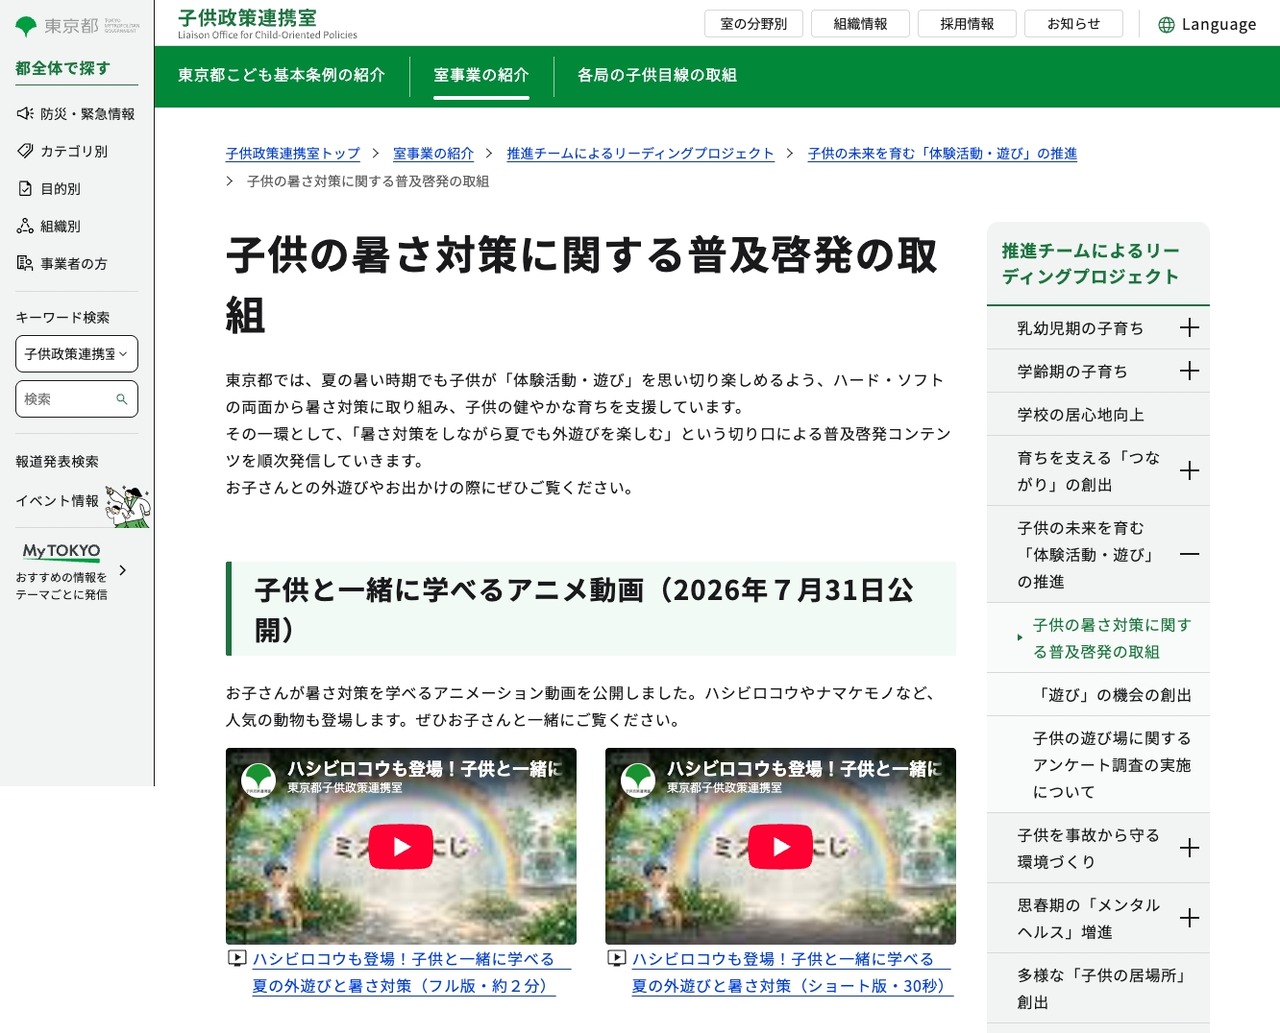Open イベント情報 in the sidebar
Screen dimensions: 1280x1033
[x=57, y=501]
